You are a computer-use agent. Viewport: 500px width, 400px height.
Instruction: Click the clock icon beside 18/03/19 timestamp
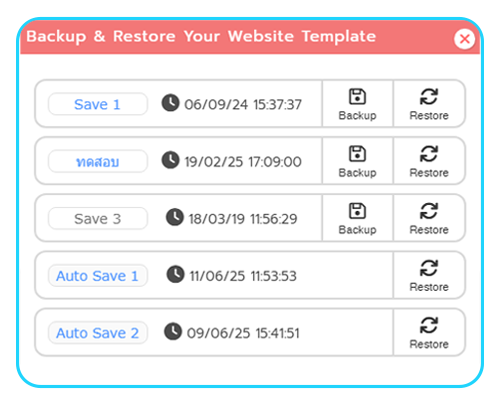pyautogui.click(x=175, y=217)
